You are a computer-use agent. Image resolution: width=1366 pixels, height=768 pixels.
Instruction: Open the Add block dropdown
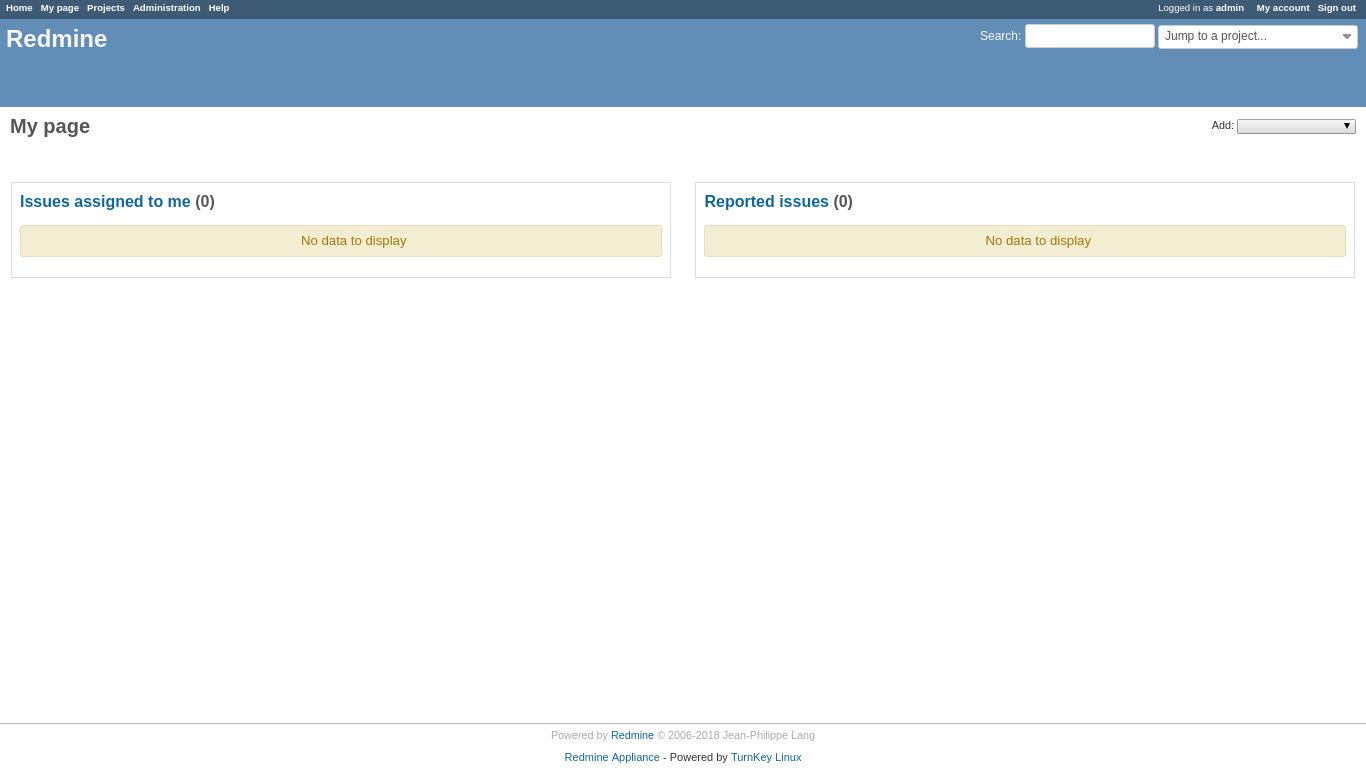(x=1295, y=126)
